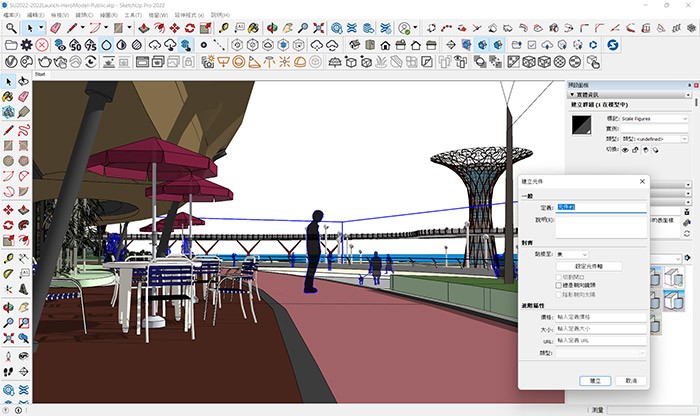Viewport: 700px width, 416px height.
Task: Click the 建立 button
Action: point(595,380)
